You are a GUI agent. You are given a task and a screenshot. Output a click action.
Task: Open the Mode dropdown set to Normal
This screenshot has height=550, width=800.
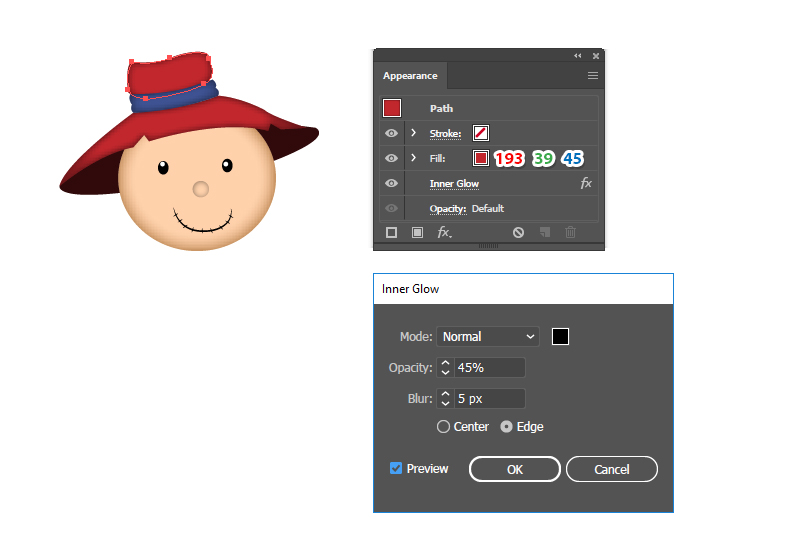[x=488, y=337]
